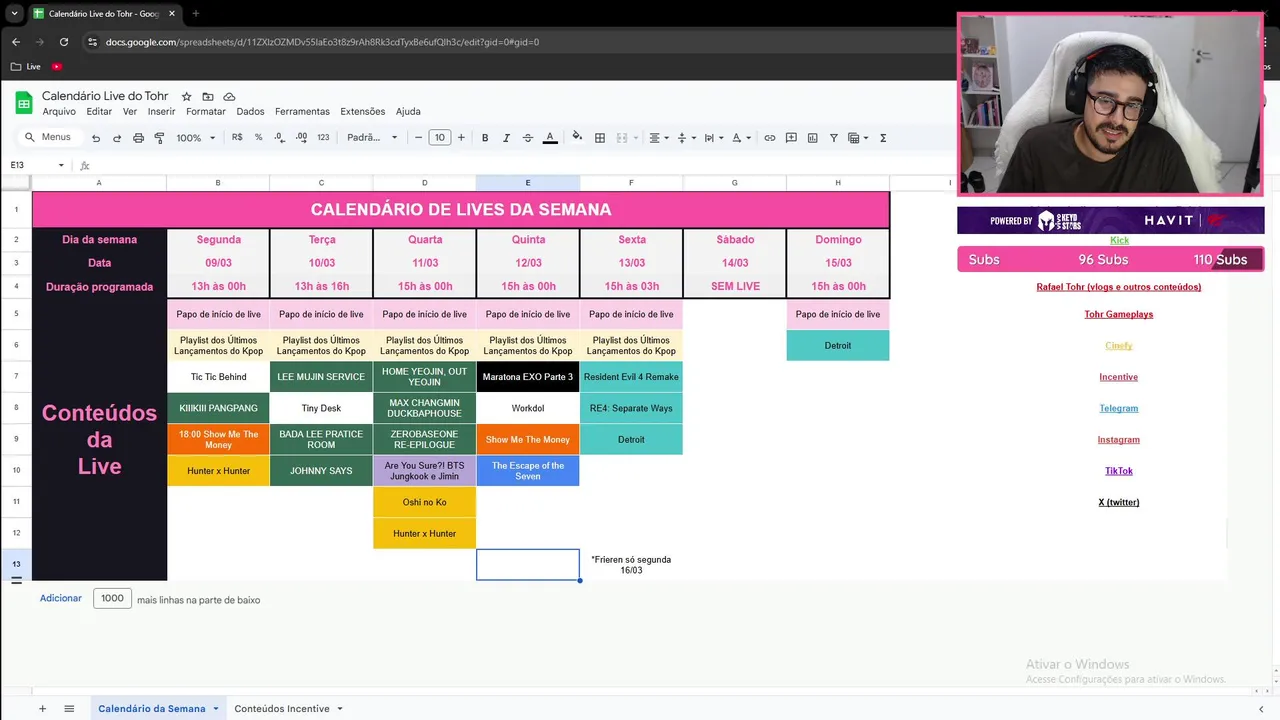Open the vertical align dropdown

(685, 138)
